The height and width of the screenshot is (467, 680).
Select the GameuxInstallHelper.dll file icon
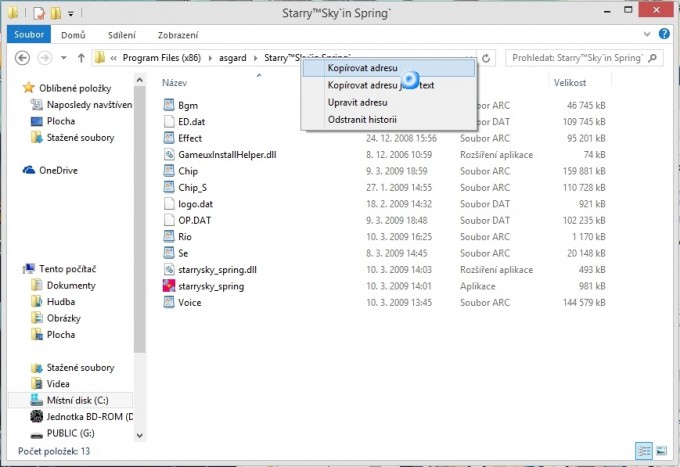coord(169,154)
